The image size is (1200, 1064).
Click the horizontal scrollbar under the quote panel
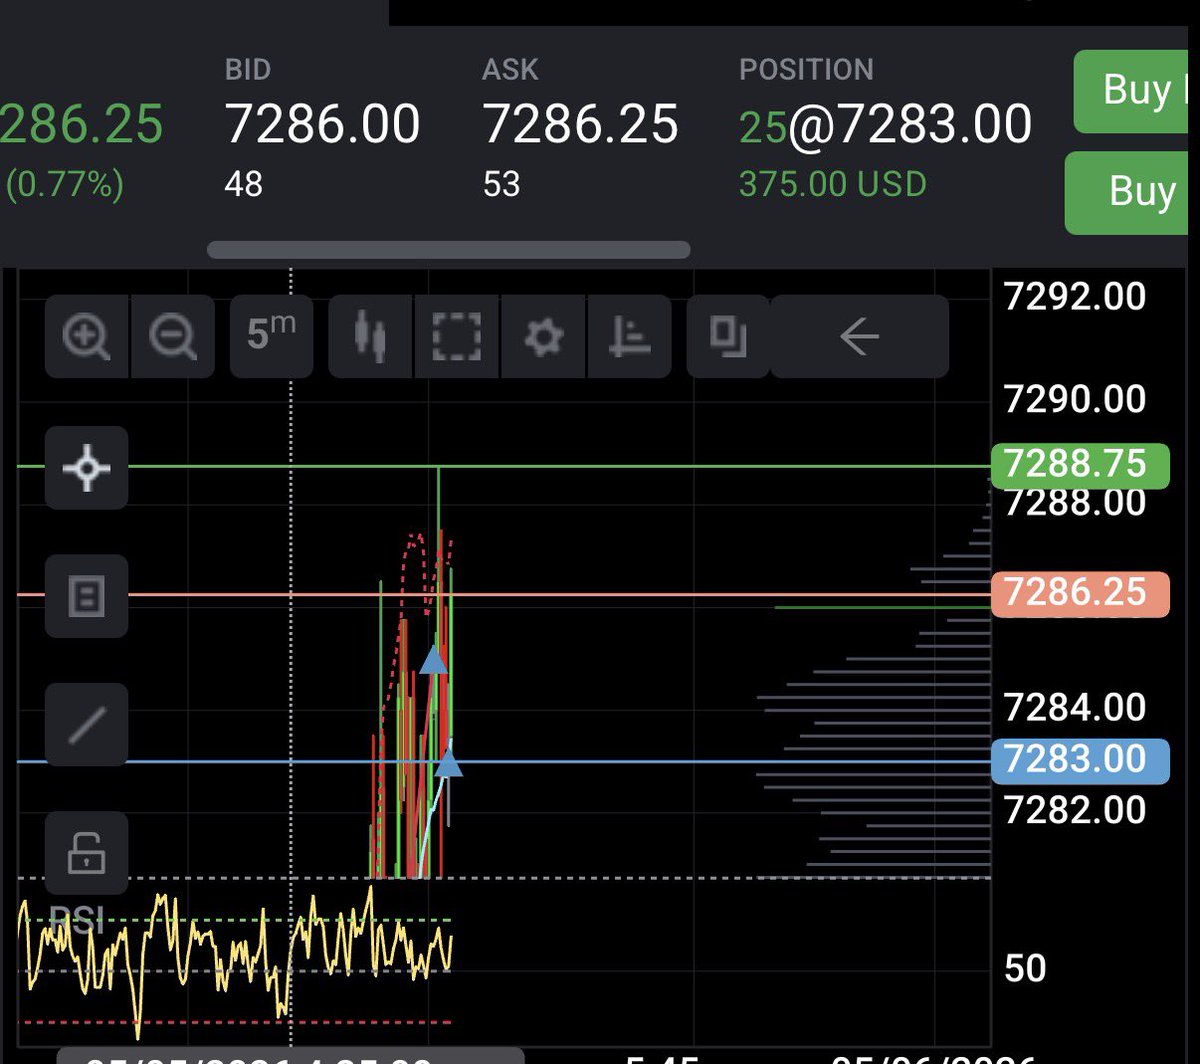click(x=448, y=250)
